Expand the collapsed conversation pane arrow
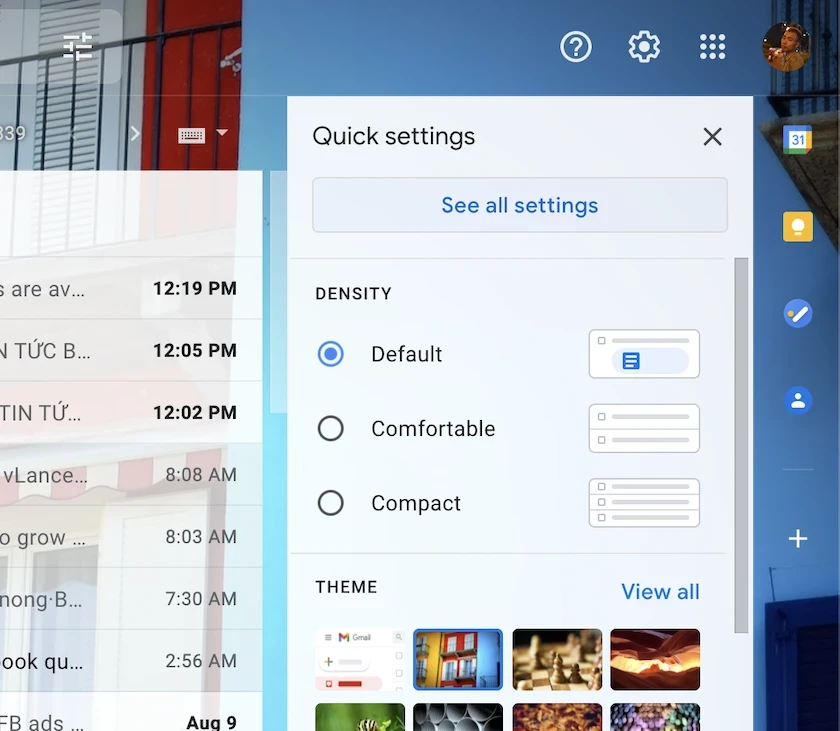 click(135, 133)
